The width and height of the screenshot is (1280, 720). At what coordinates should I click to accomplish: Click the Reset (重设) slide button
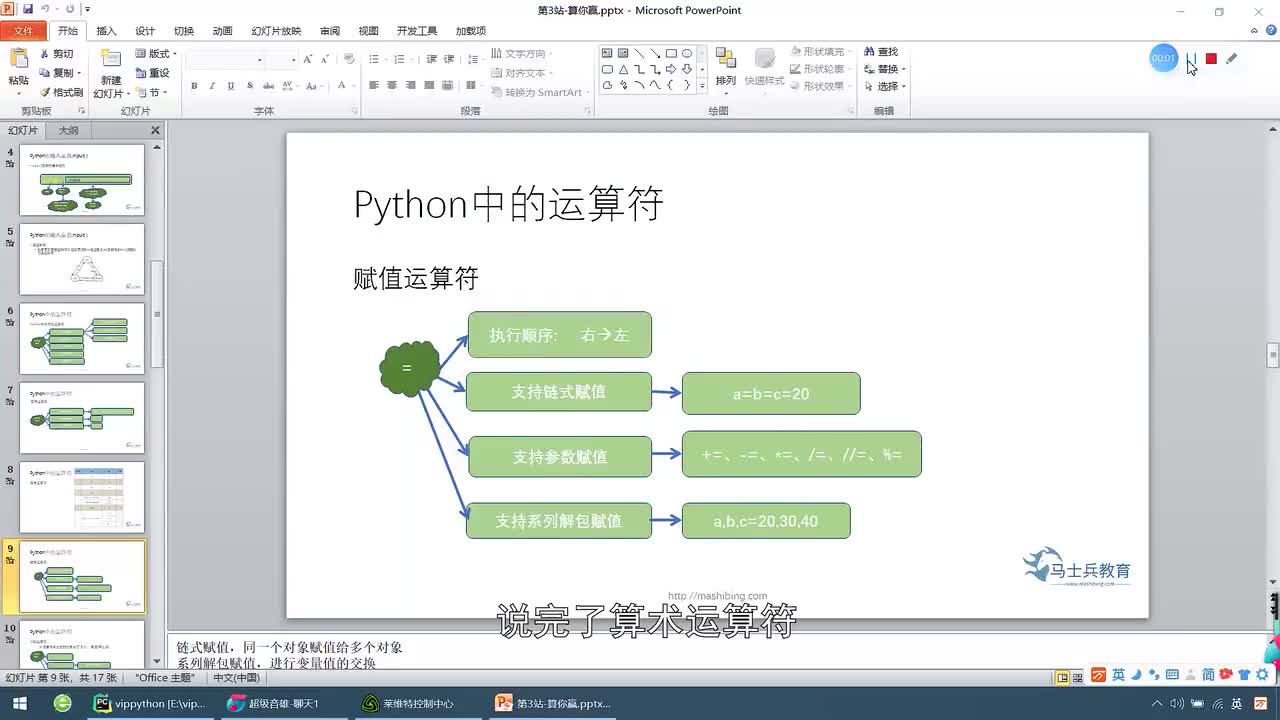[153, 73]
